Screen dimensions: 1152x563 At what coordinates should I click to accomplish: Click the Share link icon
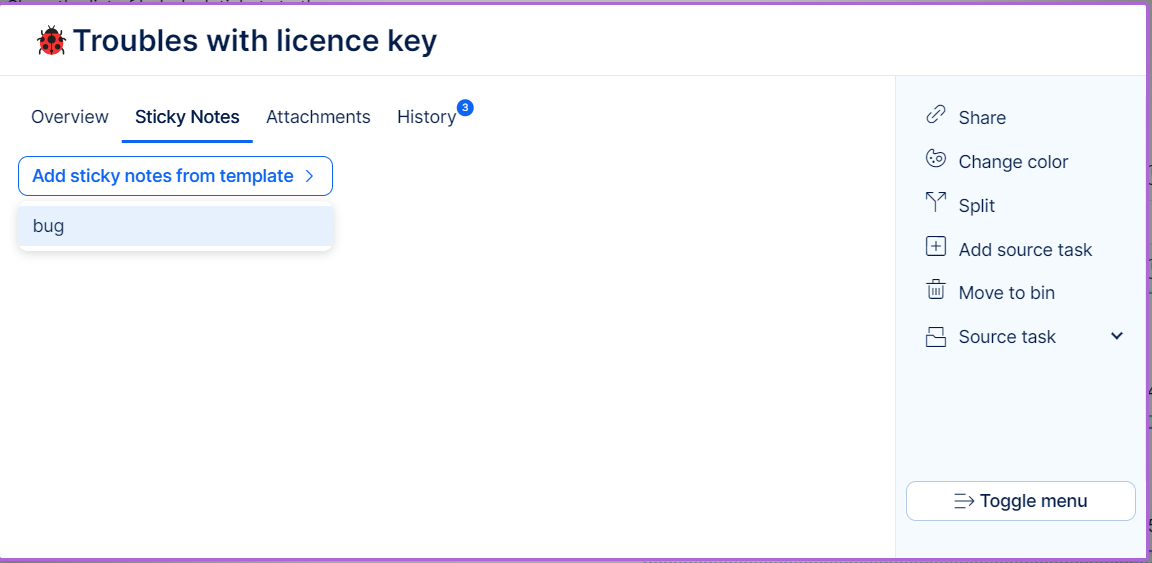936,115
